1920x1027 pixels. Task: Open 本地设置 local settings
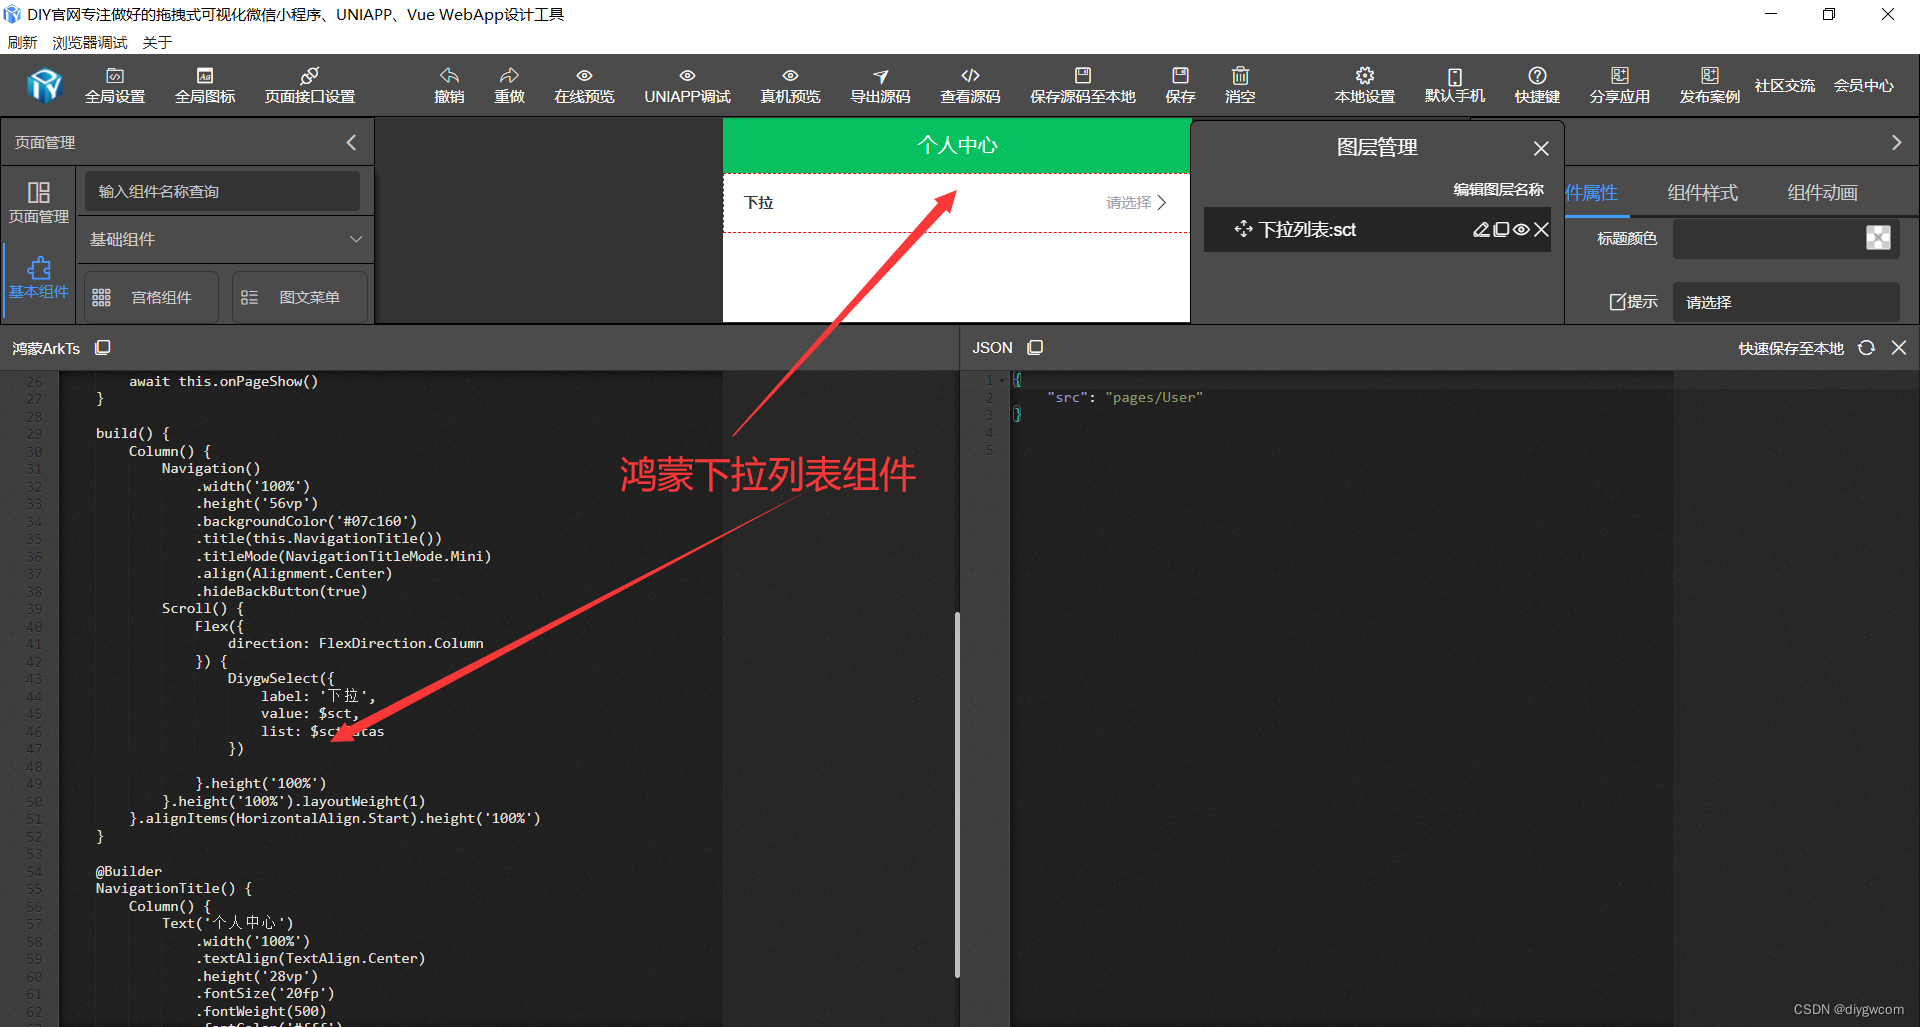click(1365, 85)
